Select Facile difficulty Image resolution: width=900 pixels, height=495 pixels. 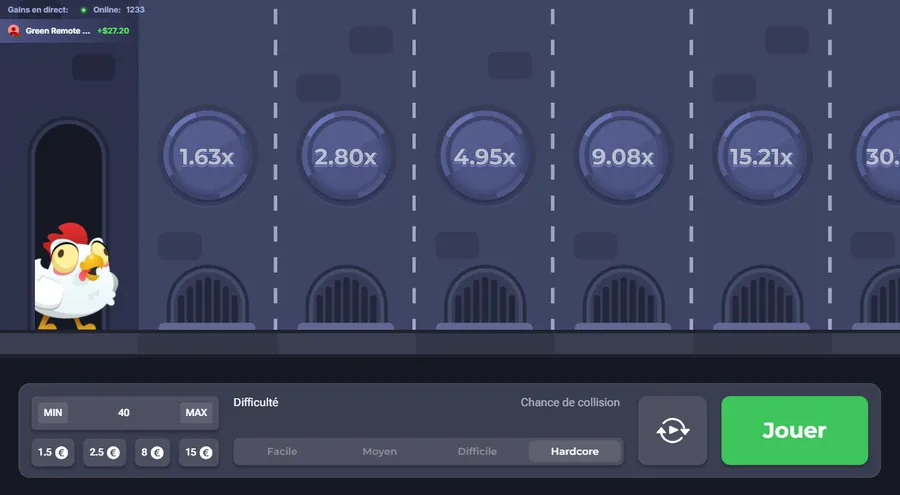click(x=282, y=451)
